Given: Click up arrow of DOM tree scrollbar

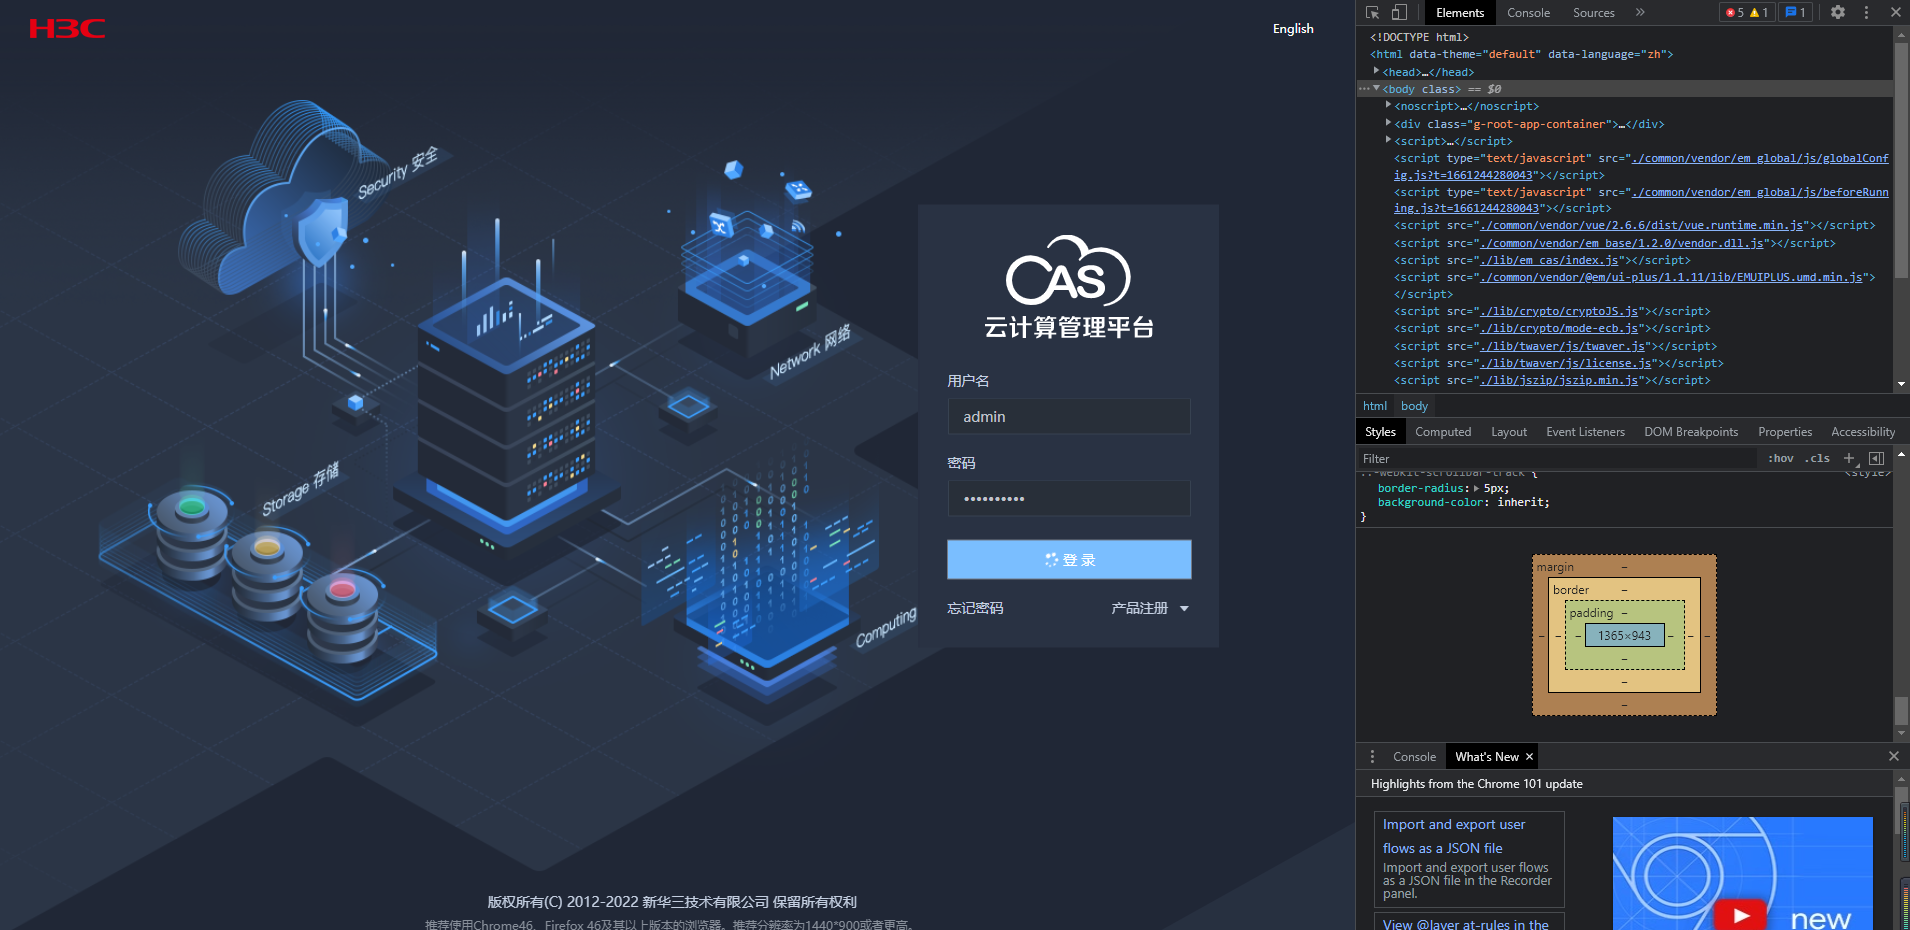Looking at the screenshot, I should point(1901,34).
